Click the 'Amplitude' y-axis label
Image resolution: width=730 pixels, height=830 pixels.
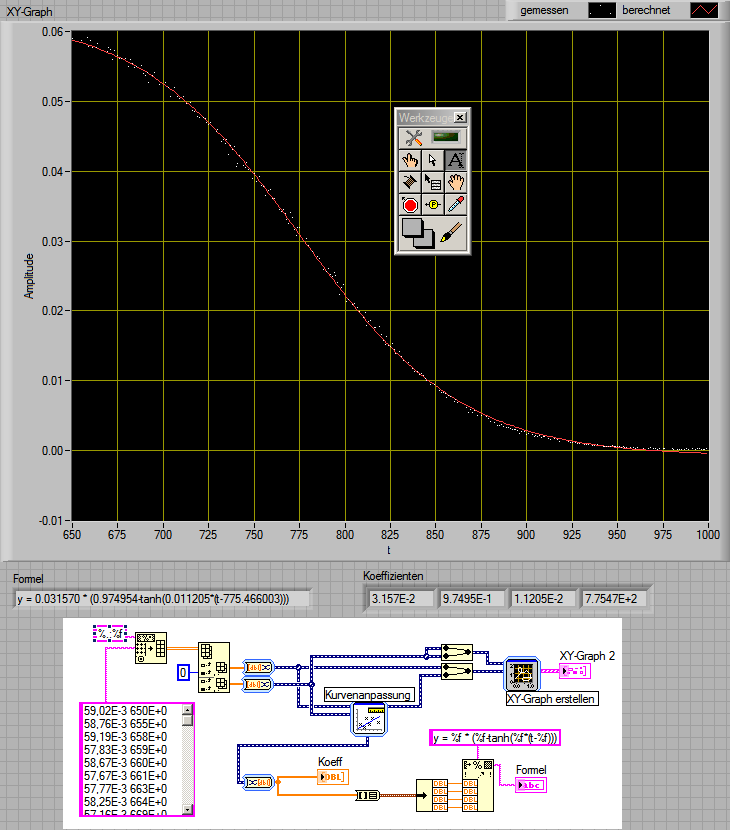coord(29,276)
